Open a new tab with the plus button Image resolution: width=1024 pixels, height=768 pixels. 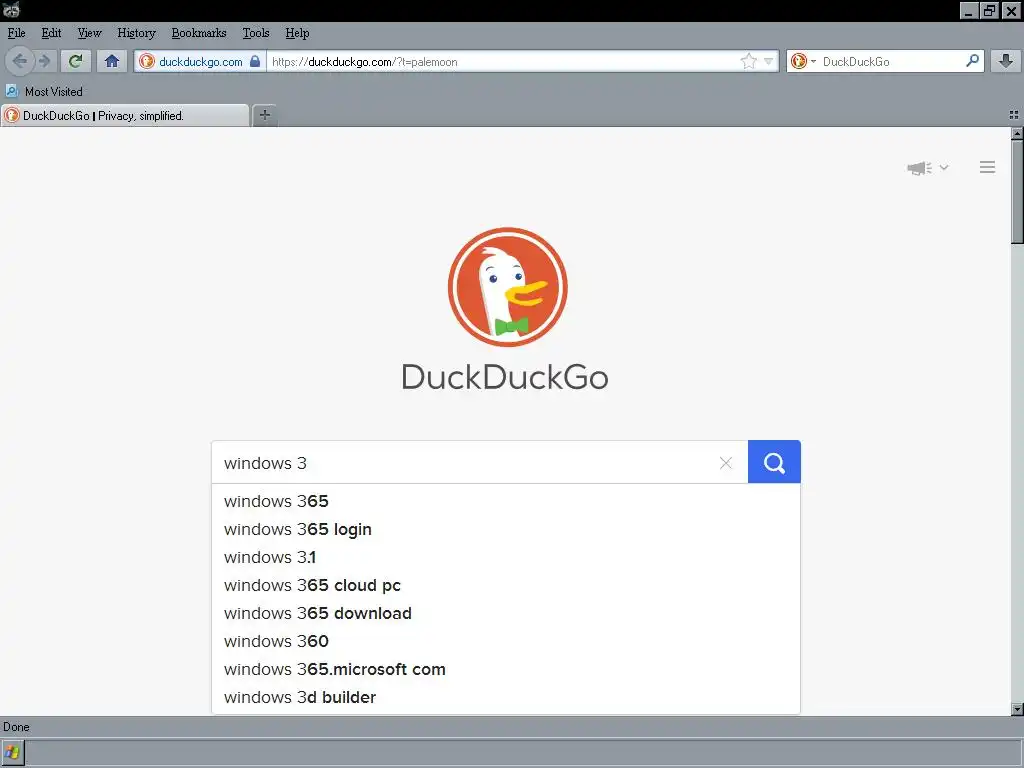click(264, 116)
